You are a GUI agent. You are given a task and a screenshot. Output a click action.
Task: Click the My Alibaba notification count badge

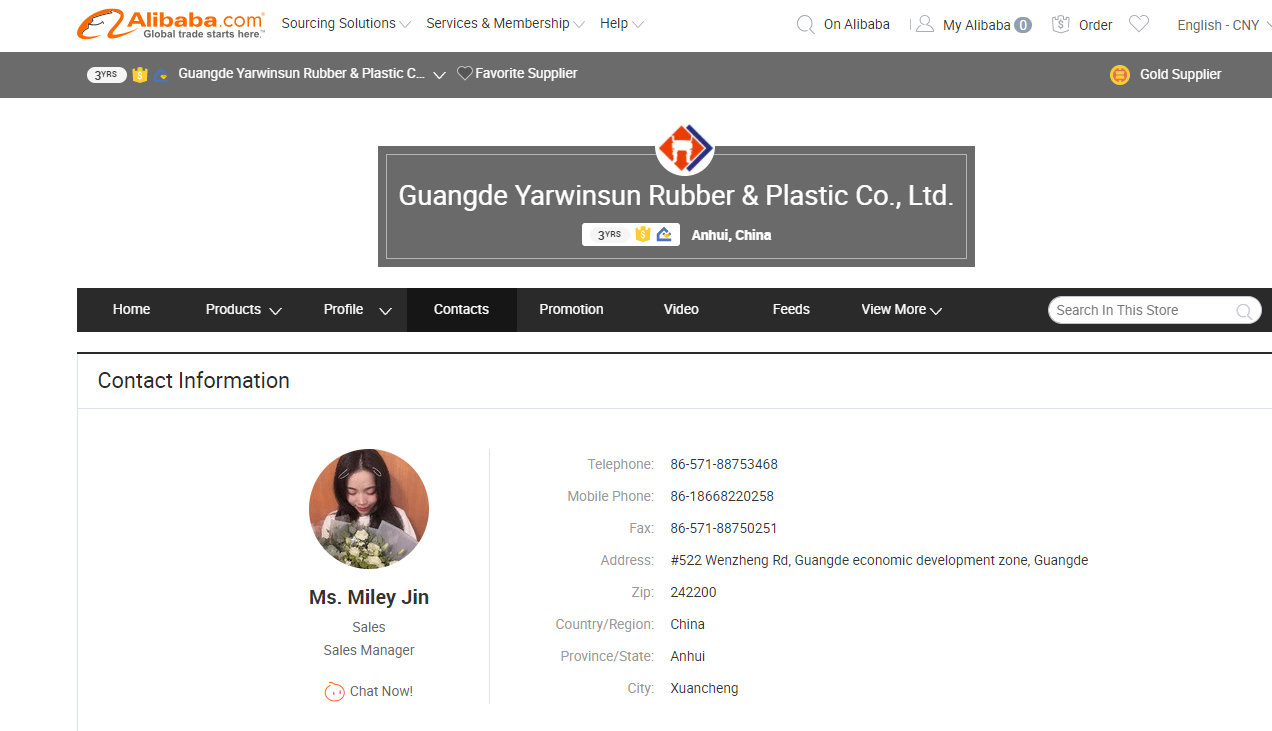[1023, 25]
